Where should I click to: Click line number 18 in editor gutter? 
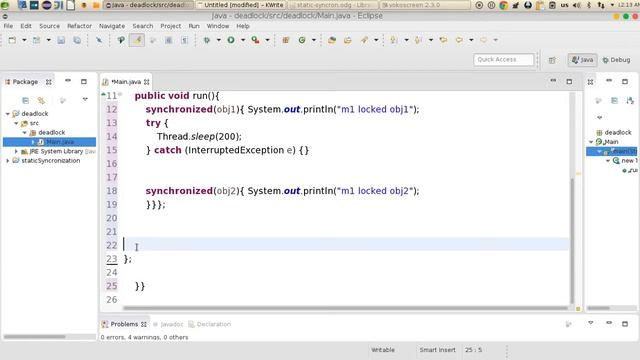[x=111, y=191]
